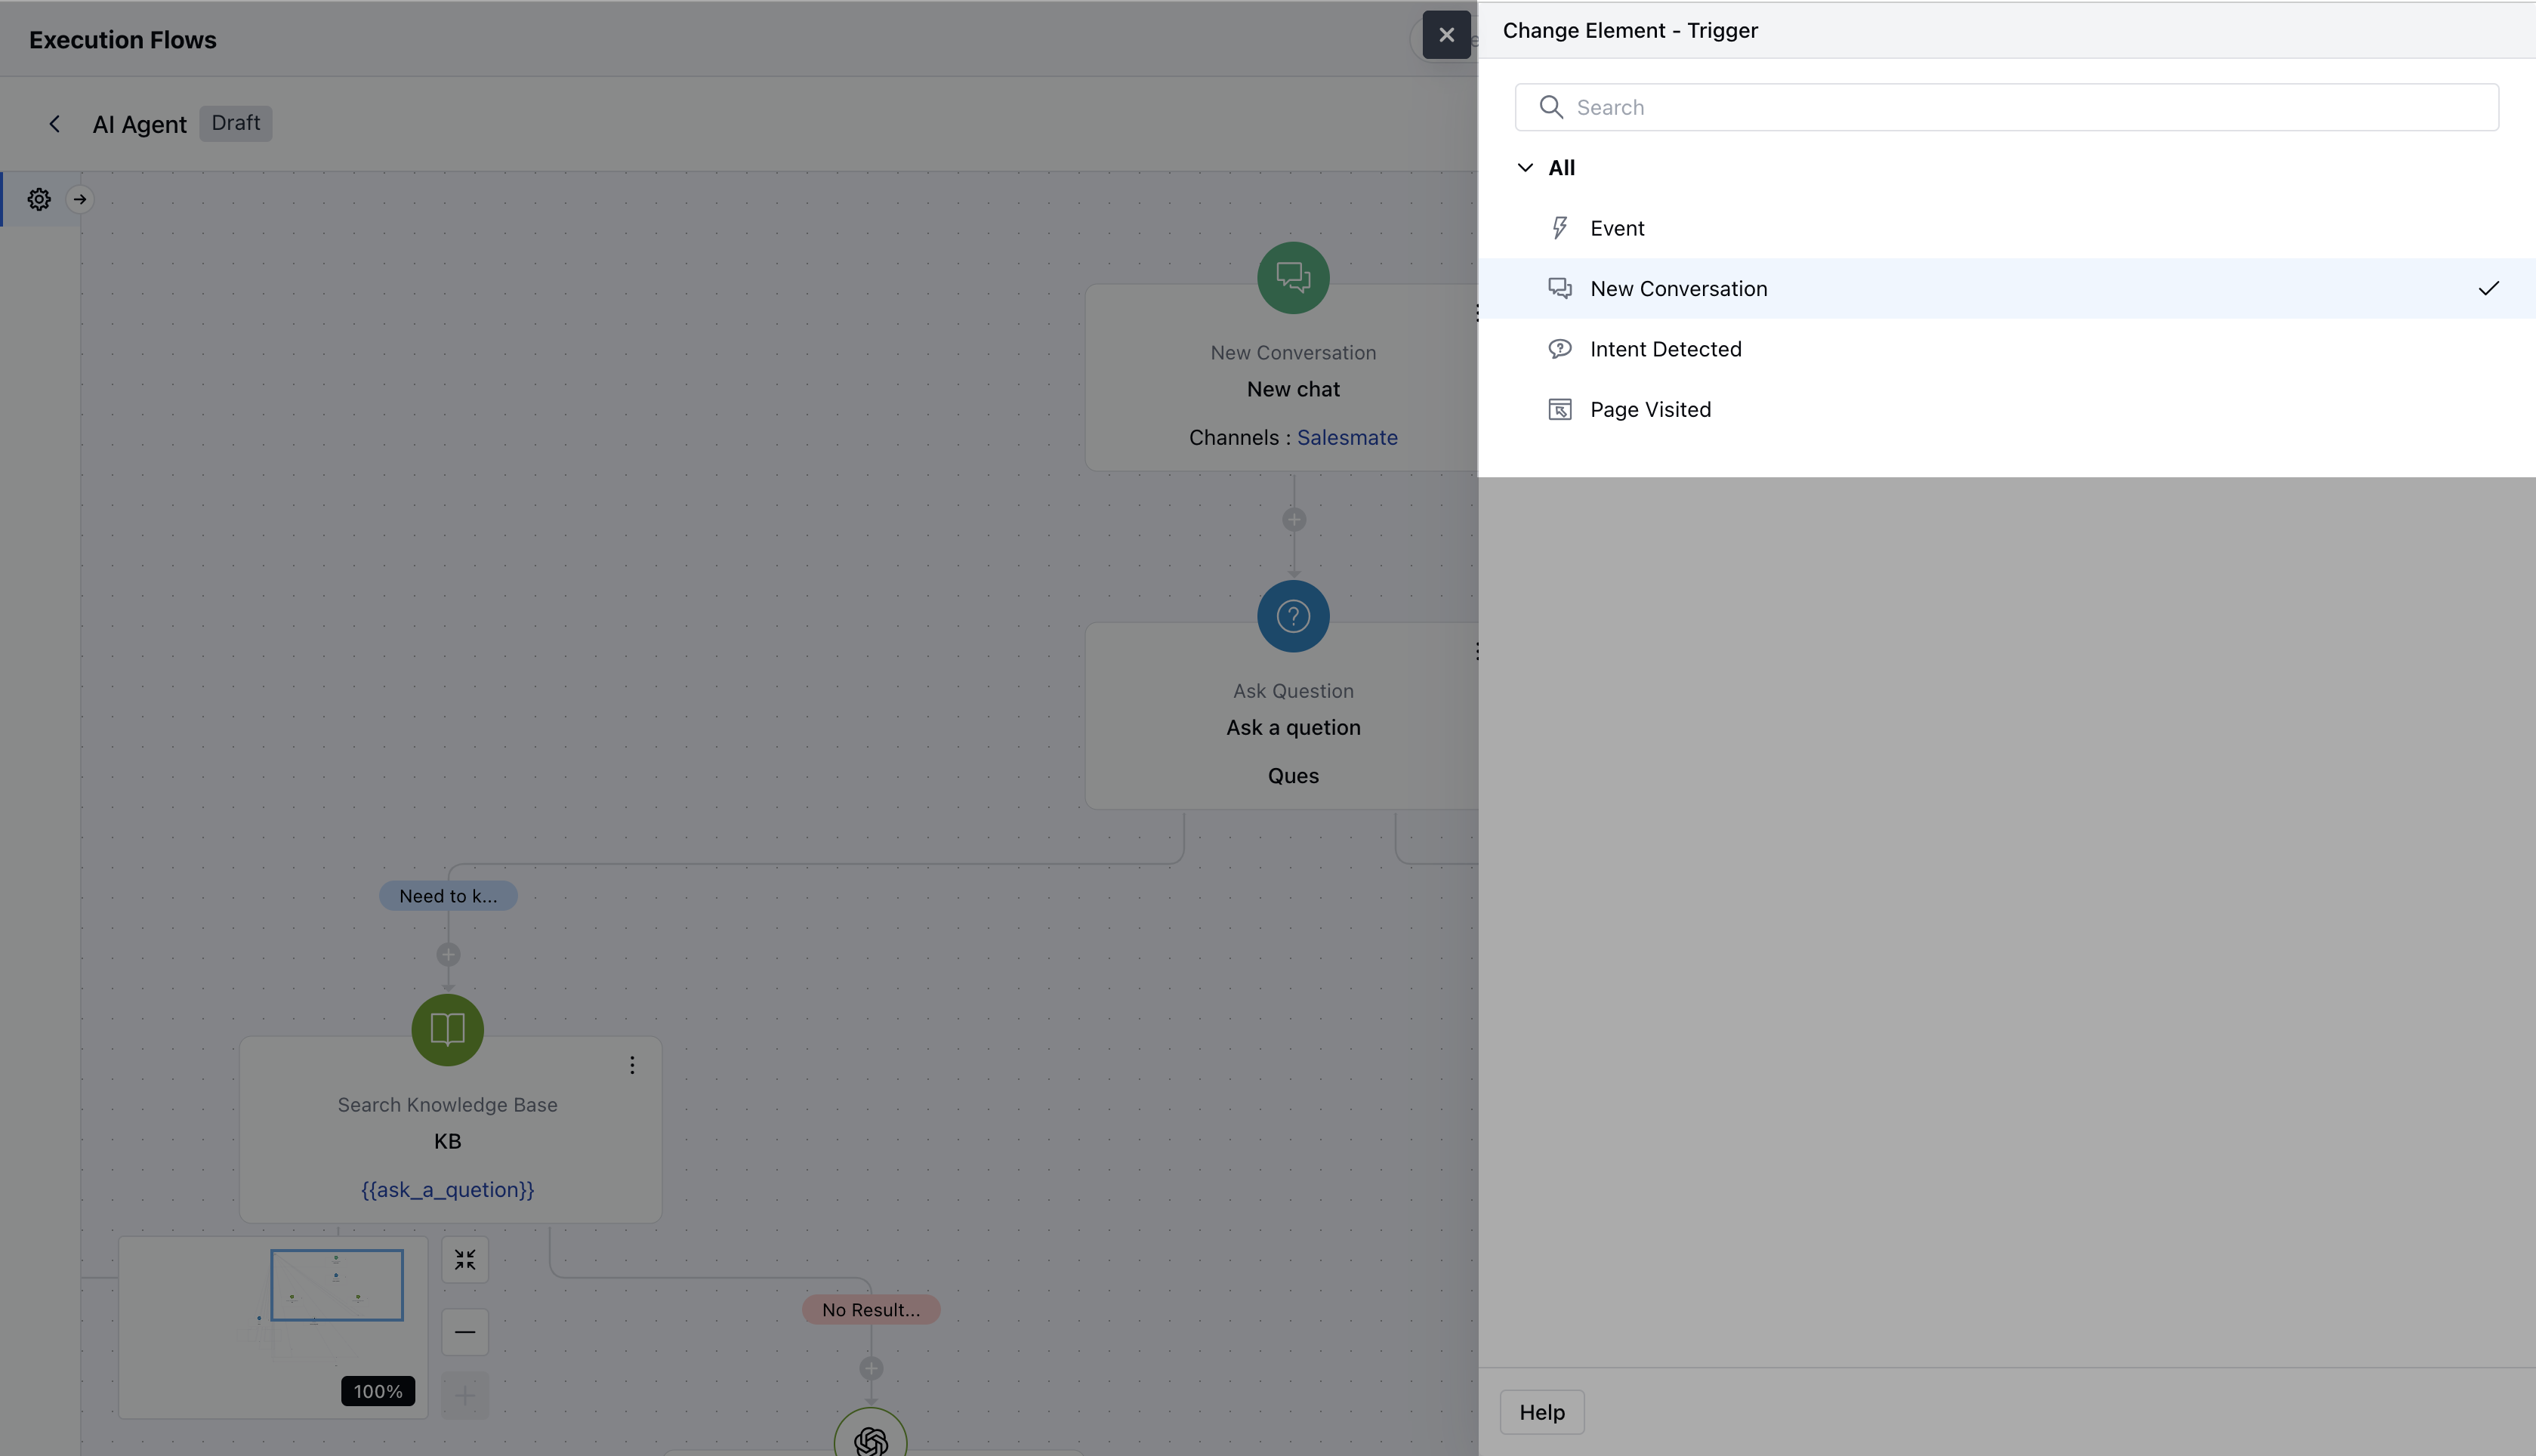This screenshot has height=1456, width=2536.
Task: Click the Search Knowledge Base book icon
Action: tap(447, 1029)
